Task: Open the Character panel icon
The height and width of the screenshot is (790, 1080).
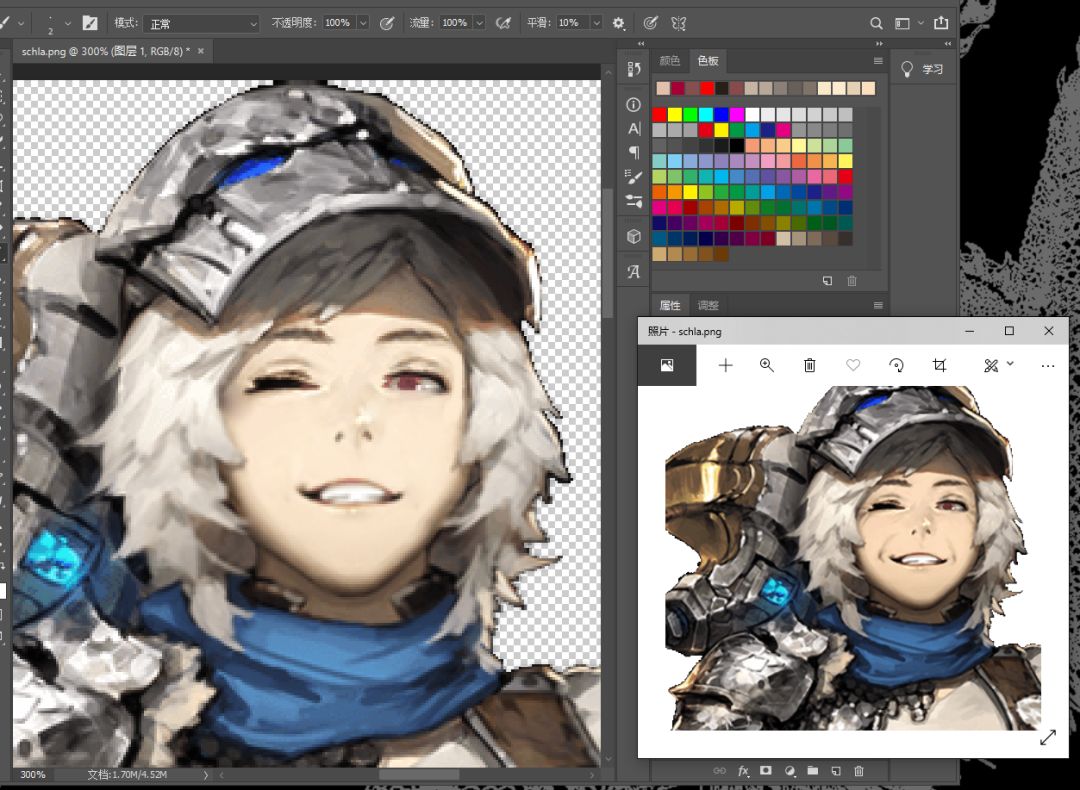Action: click(634, 129)
